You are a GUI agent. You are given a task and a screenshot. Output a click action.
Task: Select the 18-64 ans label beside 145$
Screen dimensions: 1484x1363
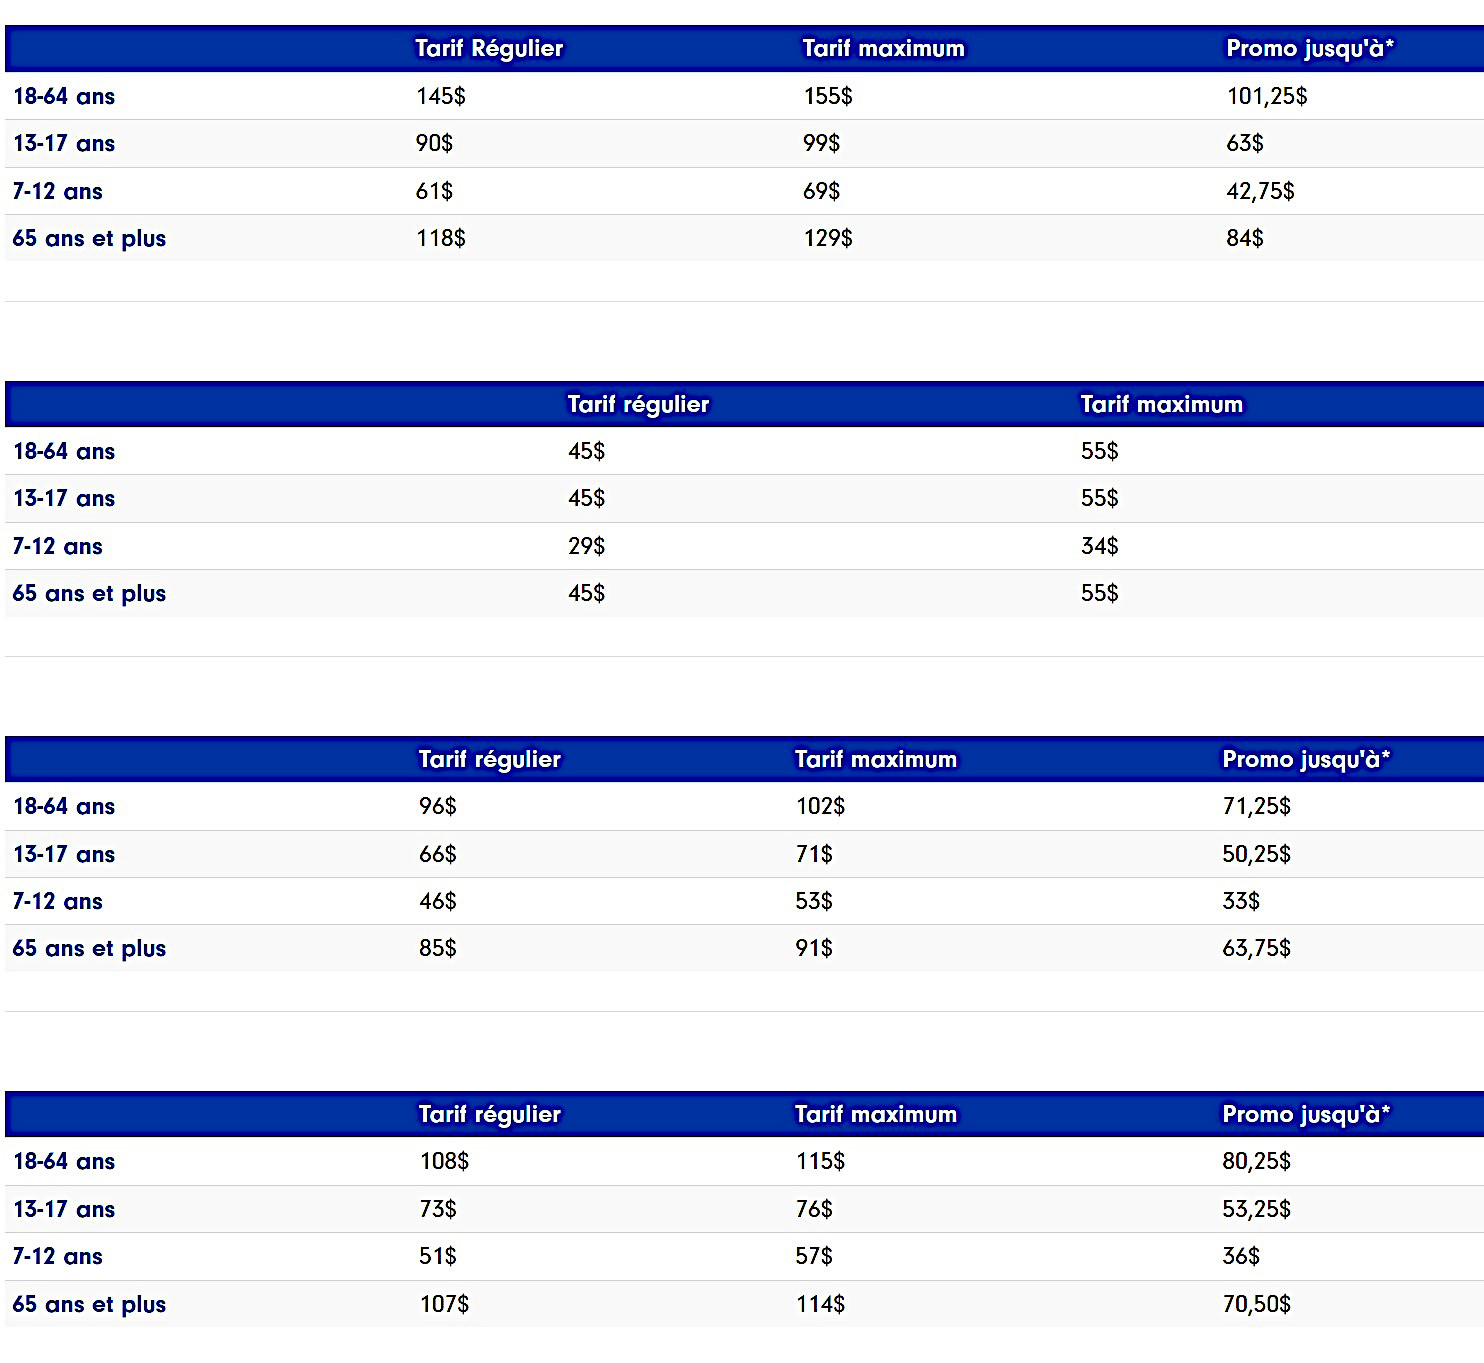click(64, 96)
